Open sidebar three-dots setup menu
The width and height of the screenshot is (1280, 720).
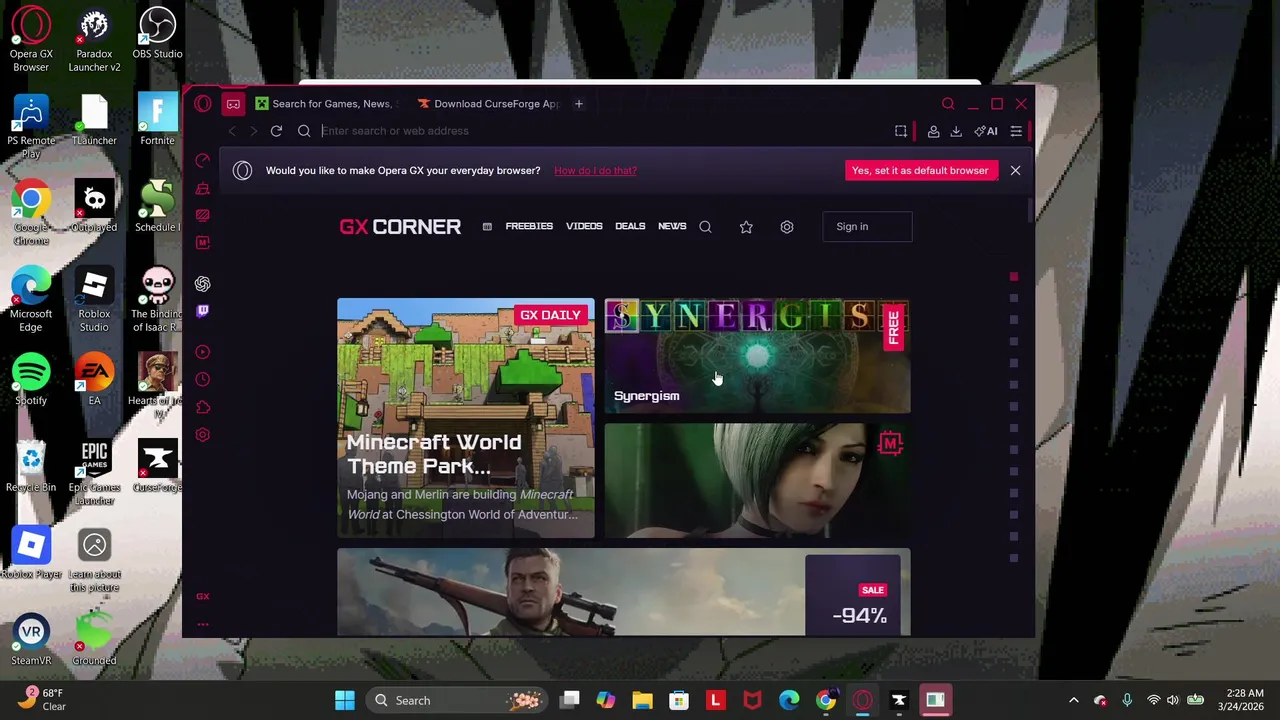point(203,624)
